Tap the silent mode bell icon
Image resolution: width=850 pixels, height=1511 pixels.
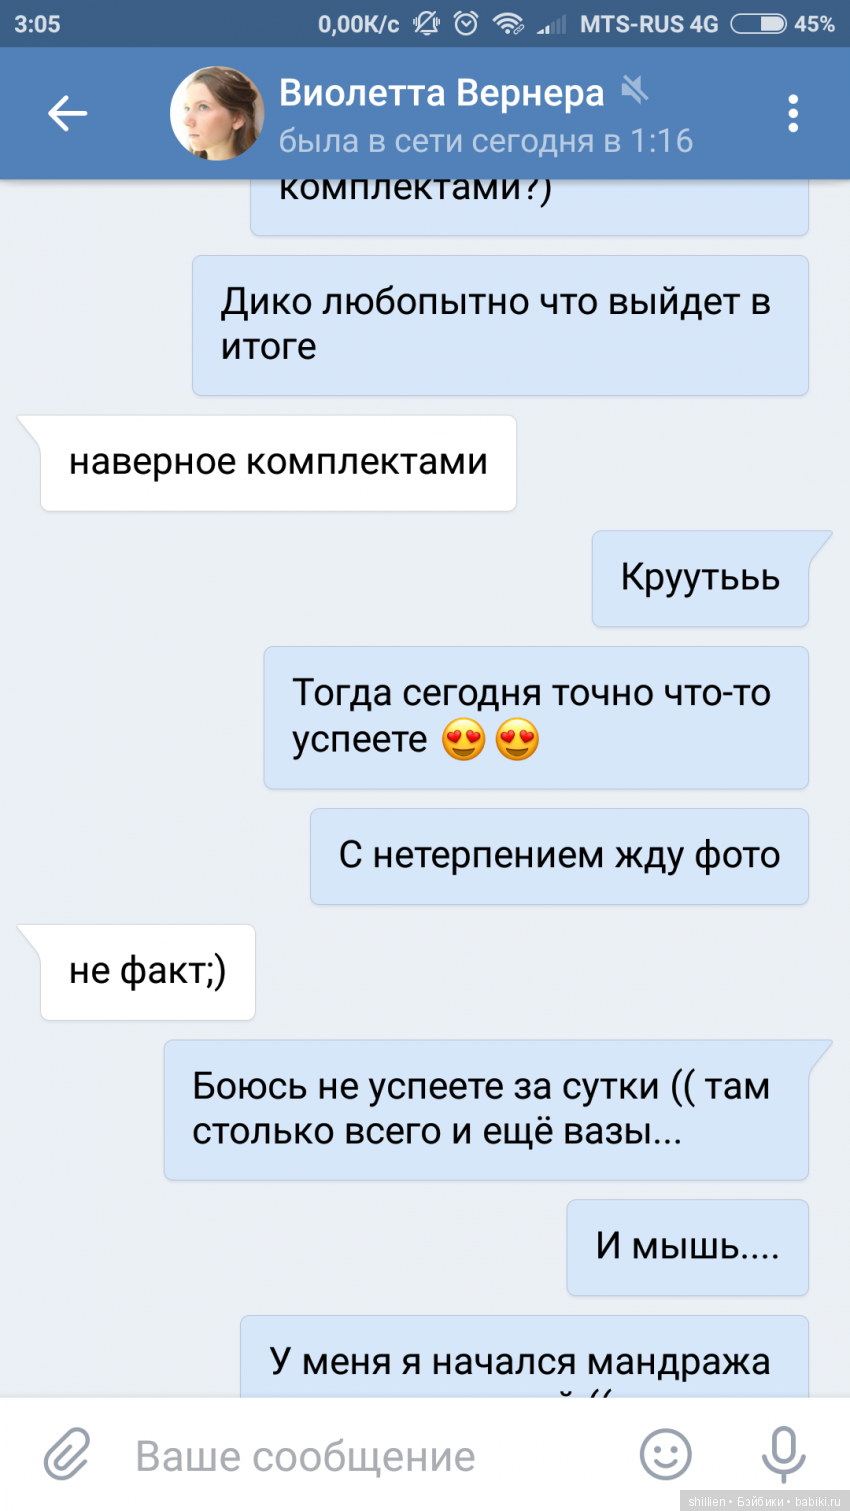click(426, 23)
